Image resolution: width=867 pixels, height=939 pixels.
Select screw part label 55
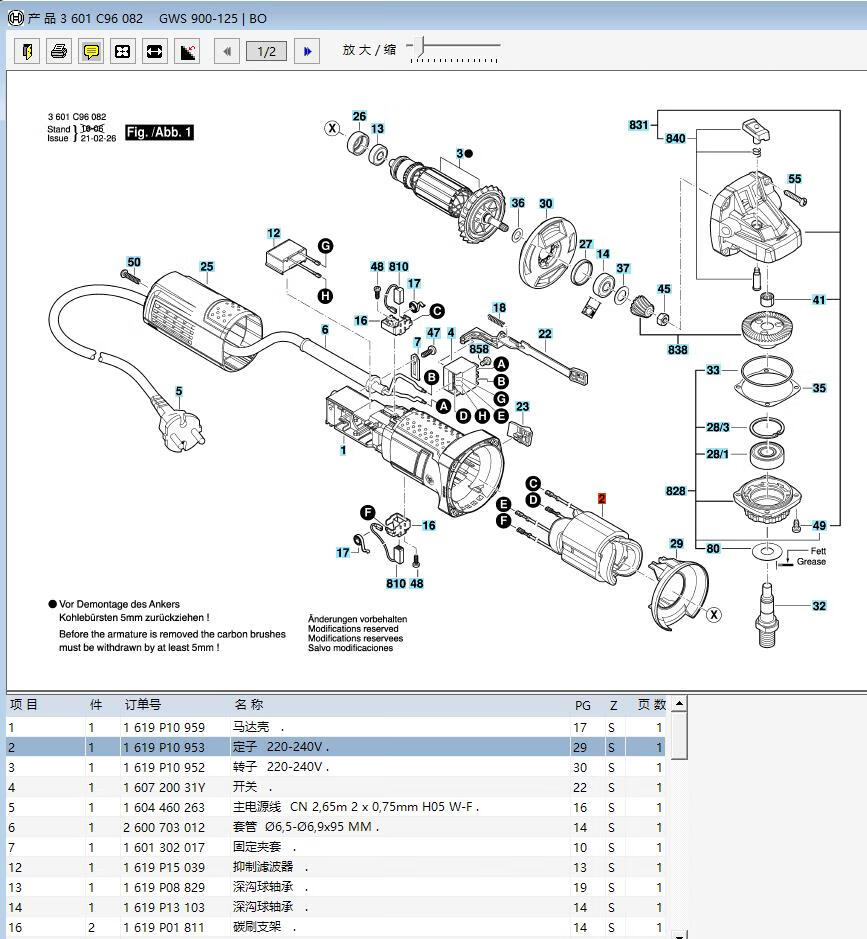point(795,178)
